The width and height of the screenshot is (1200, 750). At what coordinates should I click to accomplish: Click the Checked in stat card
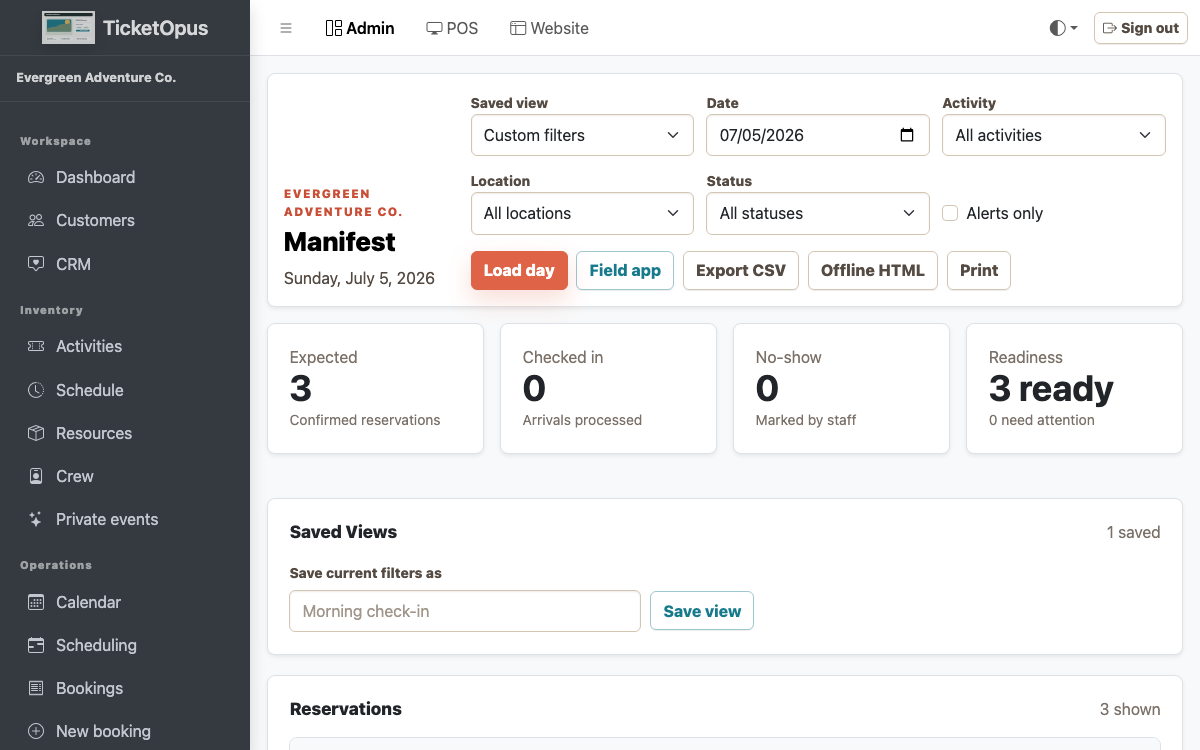coord(608,388)
